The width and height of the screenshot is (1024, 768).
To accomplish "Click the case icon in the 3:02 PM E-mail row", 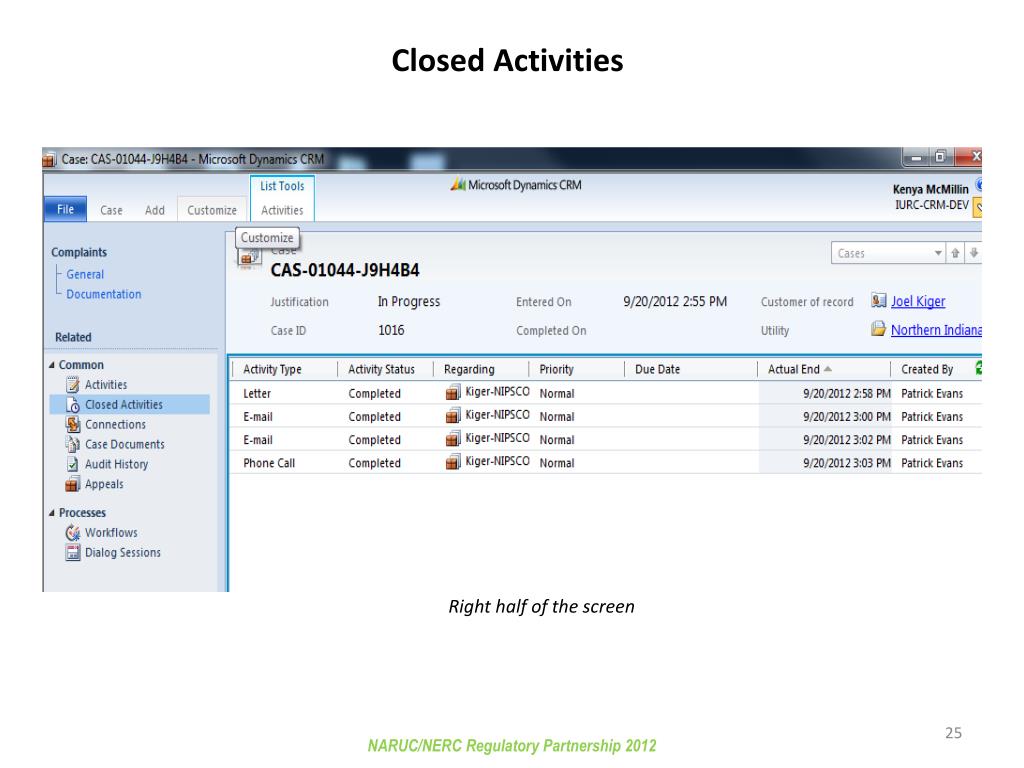I will click(453, 439).
